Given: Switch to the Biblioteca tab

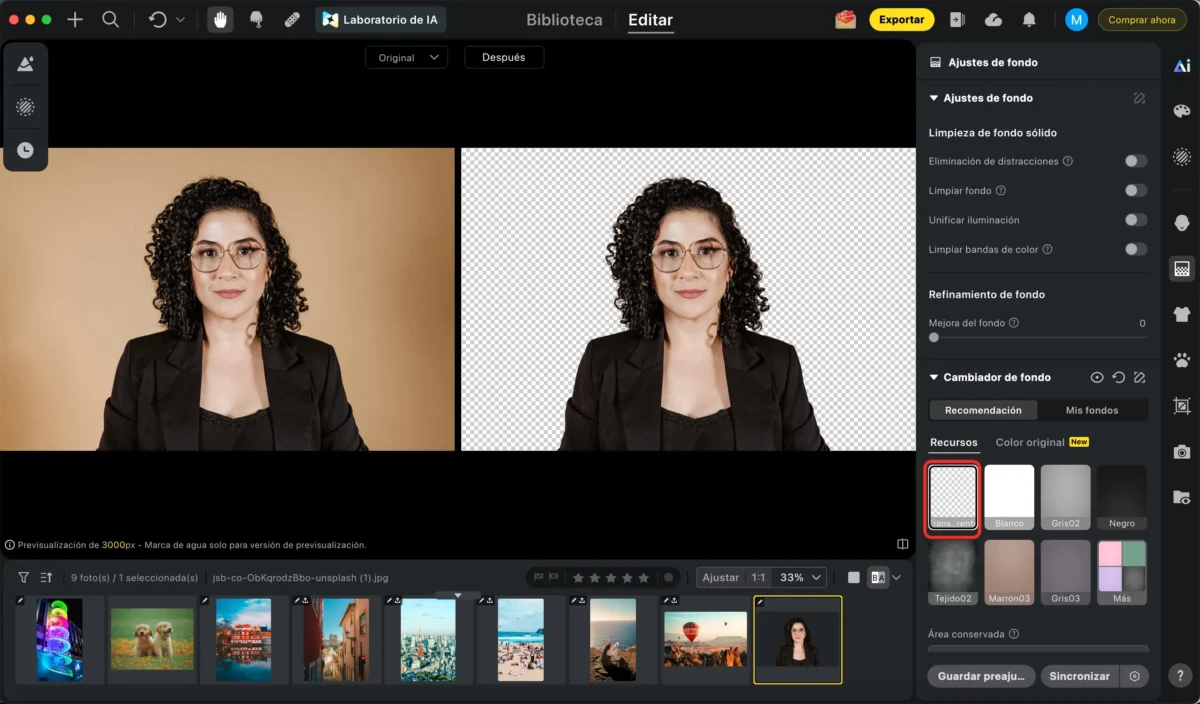Looking at the screenshot, I should tap(564, 20).
